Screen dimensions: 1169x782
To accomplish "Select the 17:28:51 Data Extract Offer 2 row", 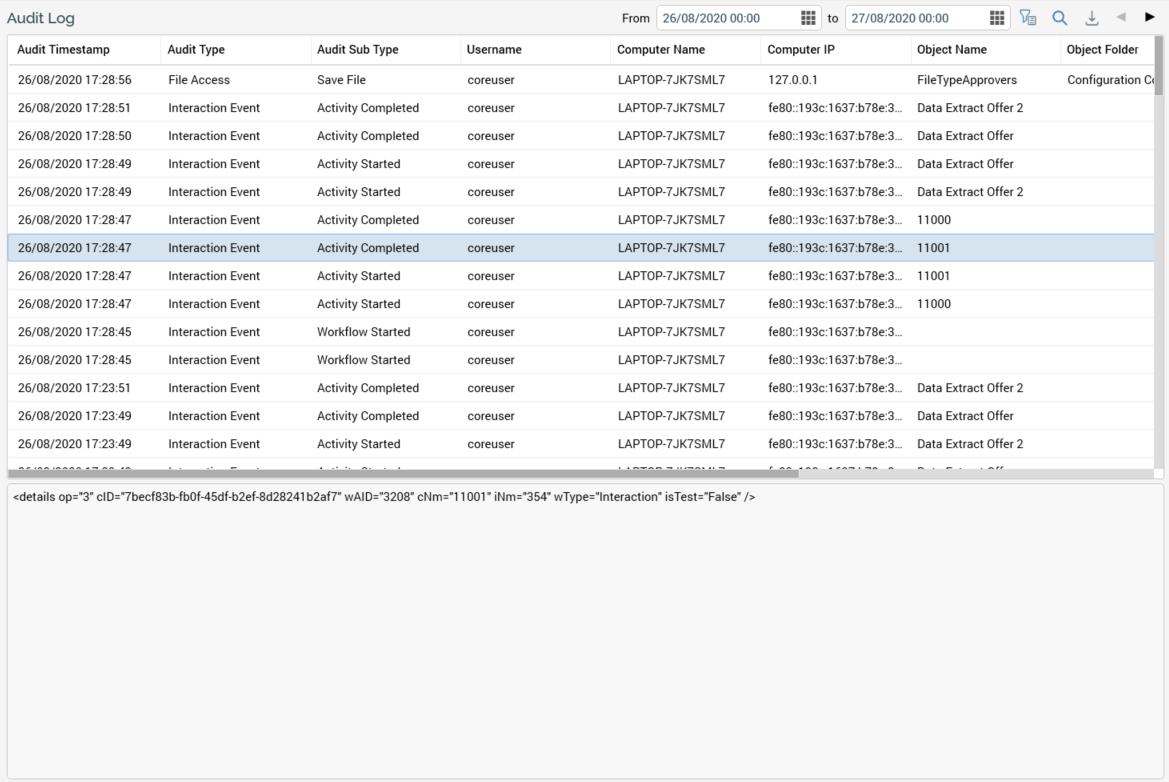I will pyautogui.click(x=400, y=108).
